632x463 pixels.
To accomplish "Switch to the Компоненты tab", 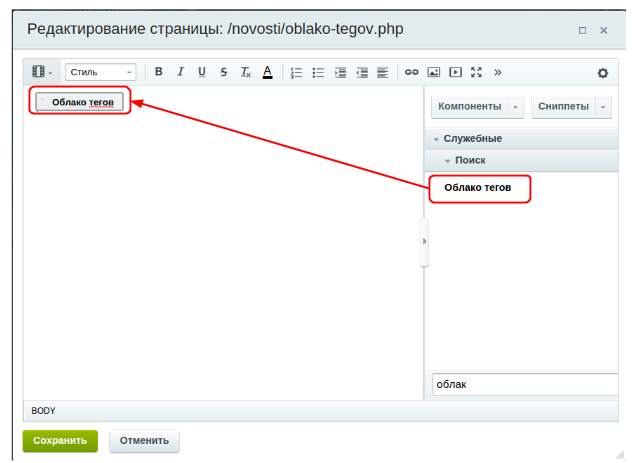I will point(469,106).
